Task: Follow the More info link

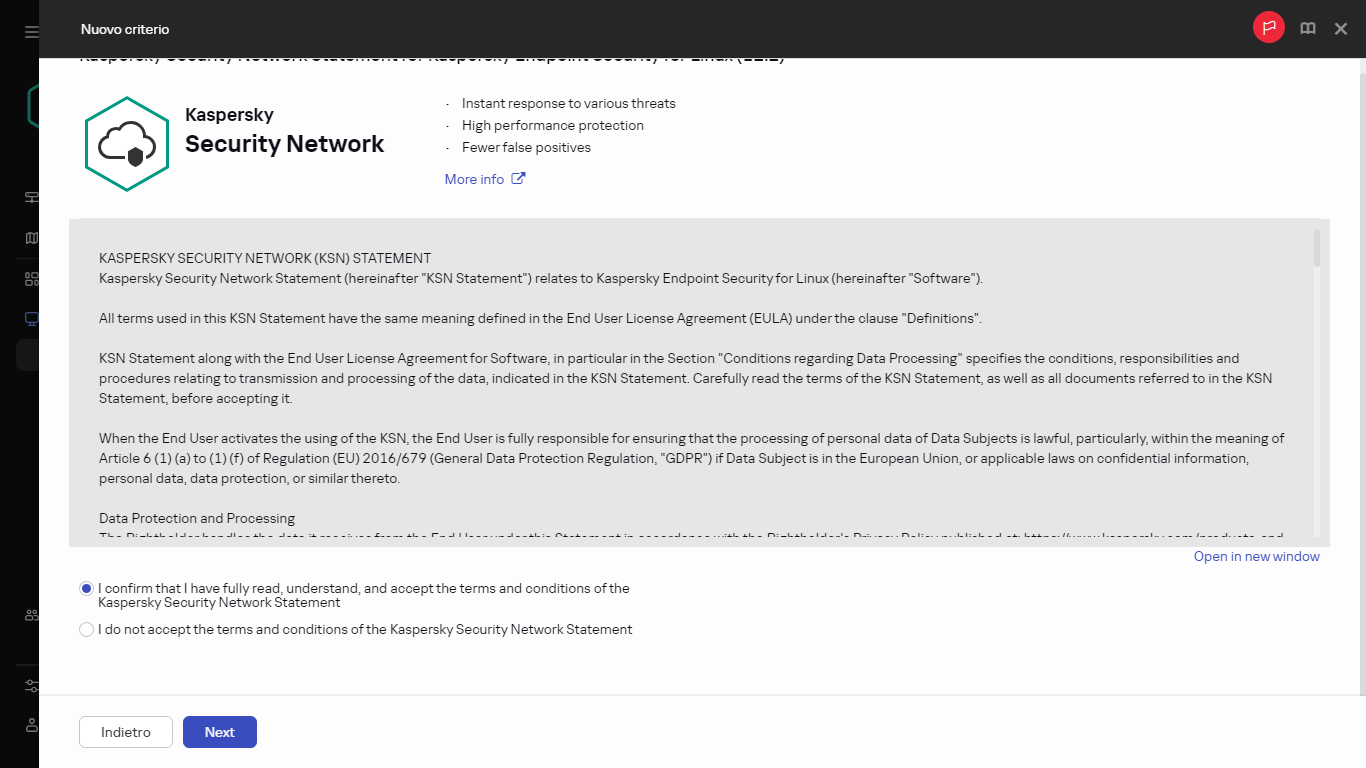Action: [x=474, y=179]
